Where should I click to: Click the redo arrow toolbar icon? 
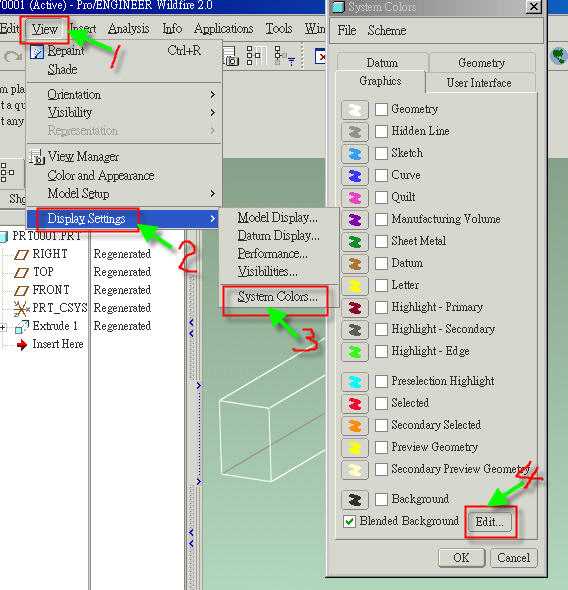pyautogui.click(x=12, y=57)
